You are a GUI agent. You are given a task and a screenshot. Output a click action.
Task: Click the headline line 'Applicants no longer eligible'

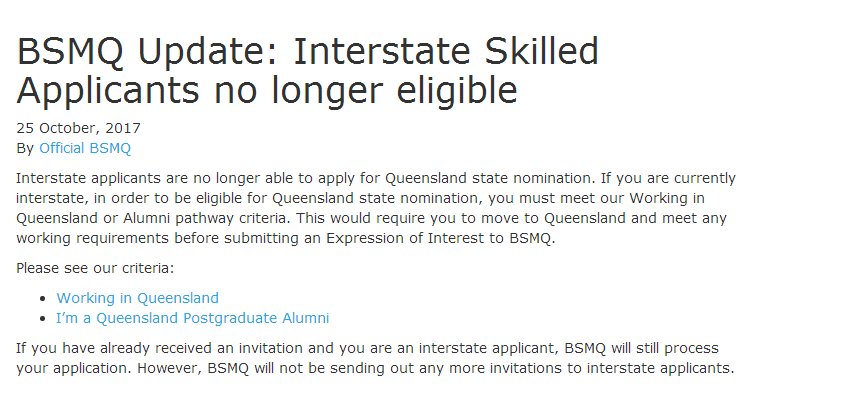[x=267, y=90]
